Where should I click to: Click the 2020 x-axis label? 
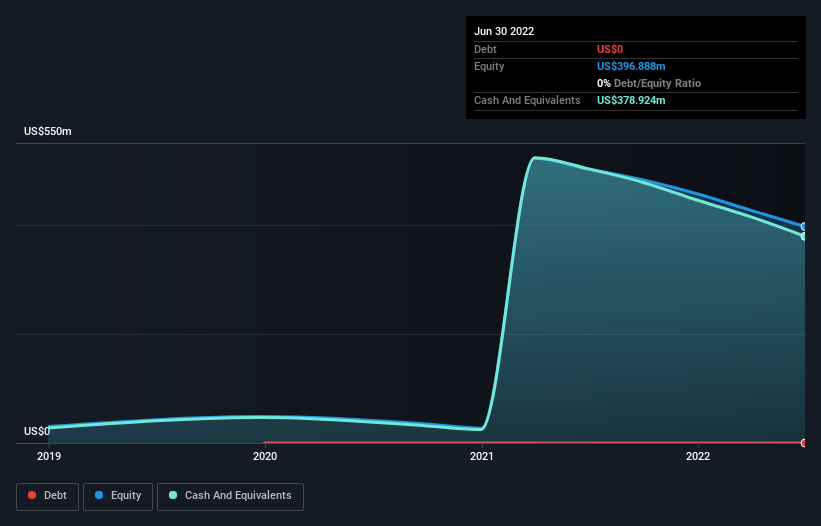tap(265, 456)
